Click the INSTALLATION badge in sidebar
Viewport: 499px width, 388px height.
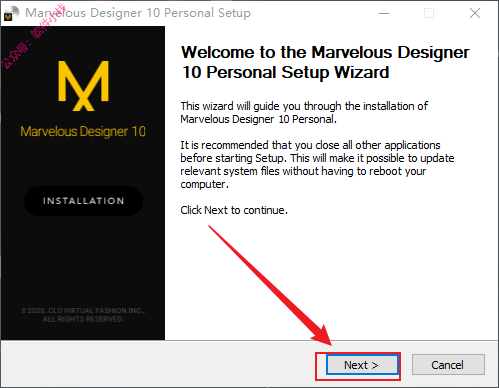83,201
